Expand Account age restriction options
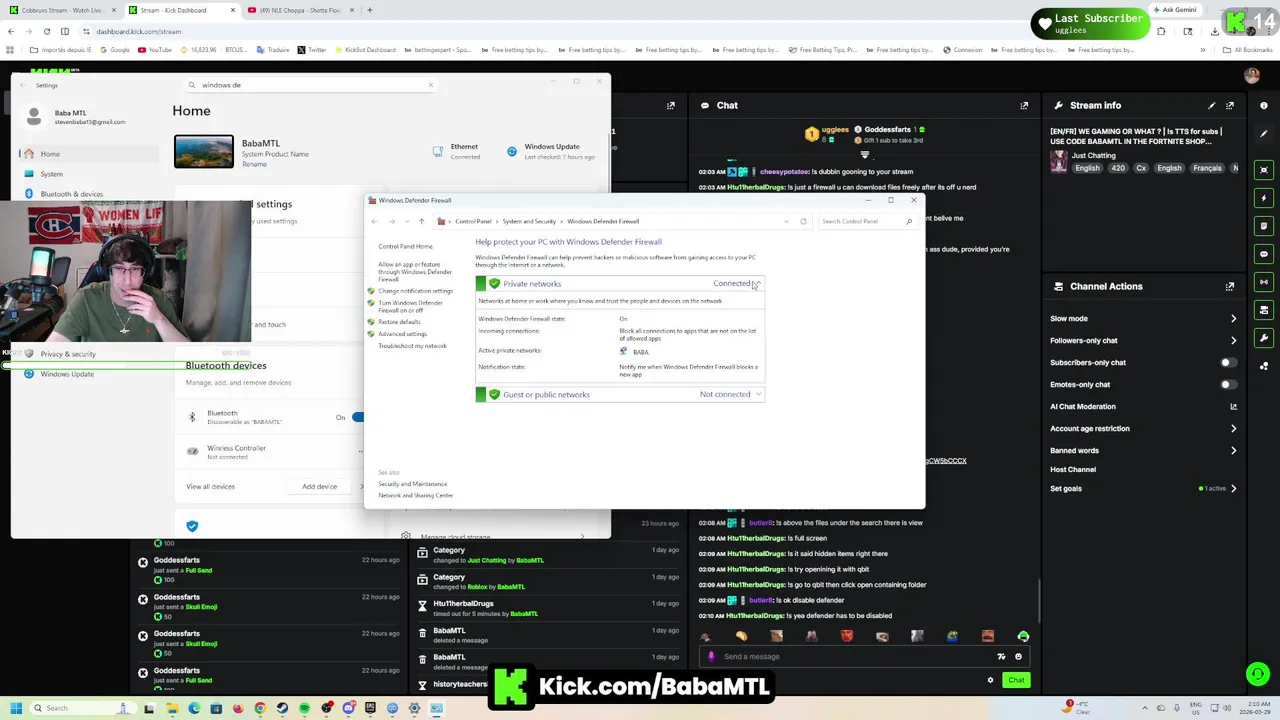 pyautogui.click(x=1233, y=429)
